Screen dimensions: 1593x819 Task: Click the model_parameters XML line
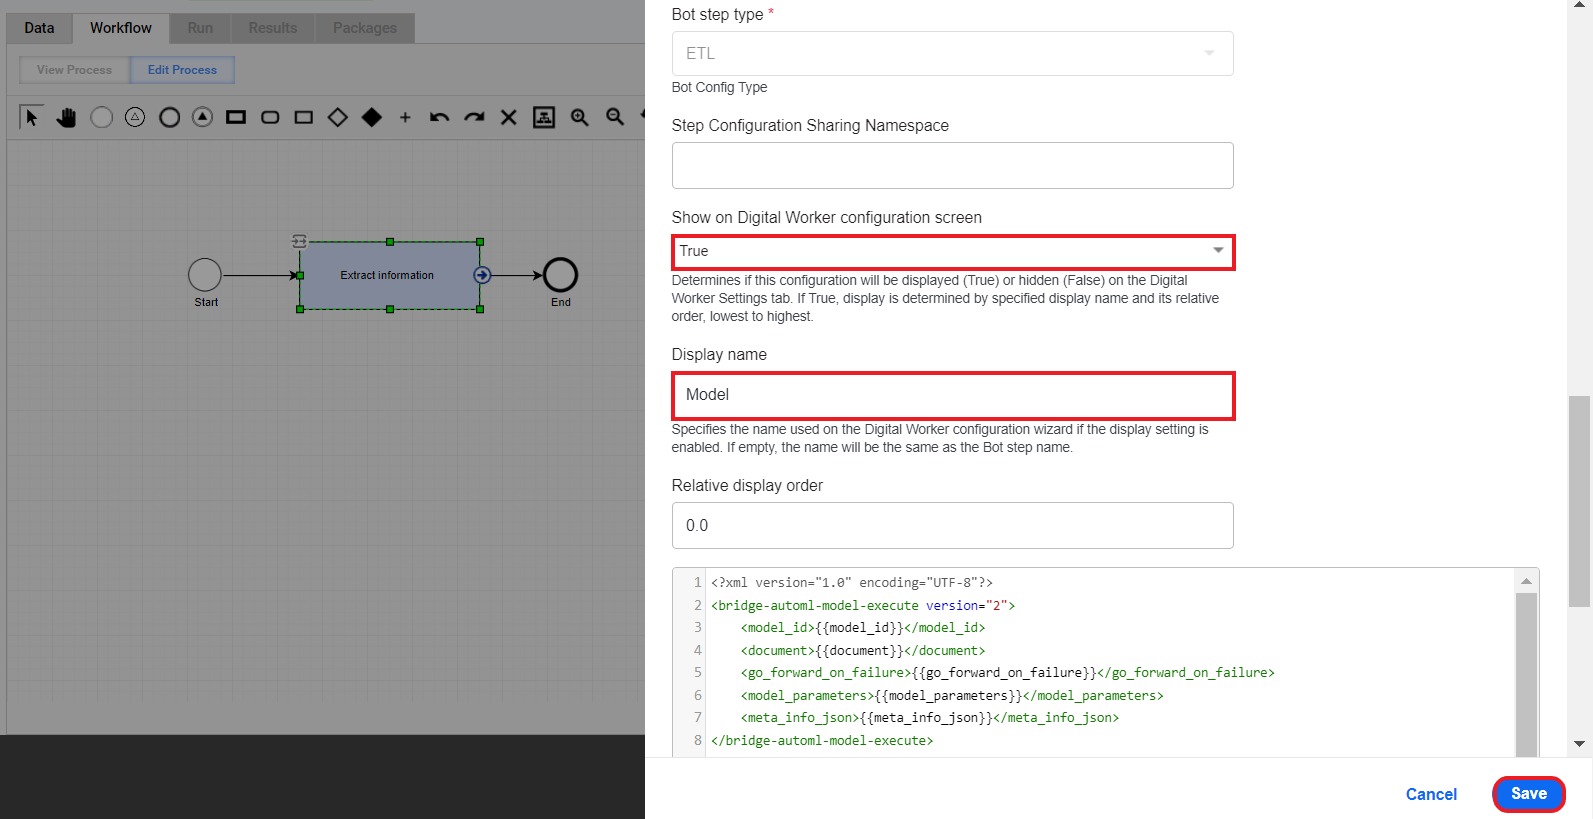(x=952, y=695)
